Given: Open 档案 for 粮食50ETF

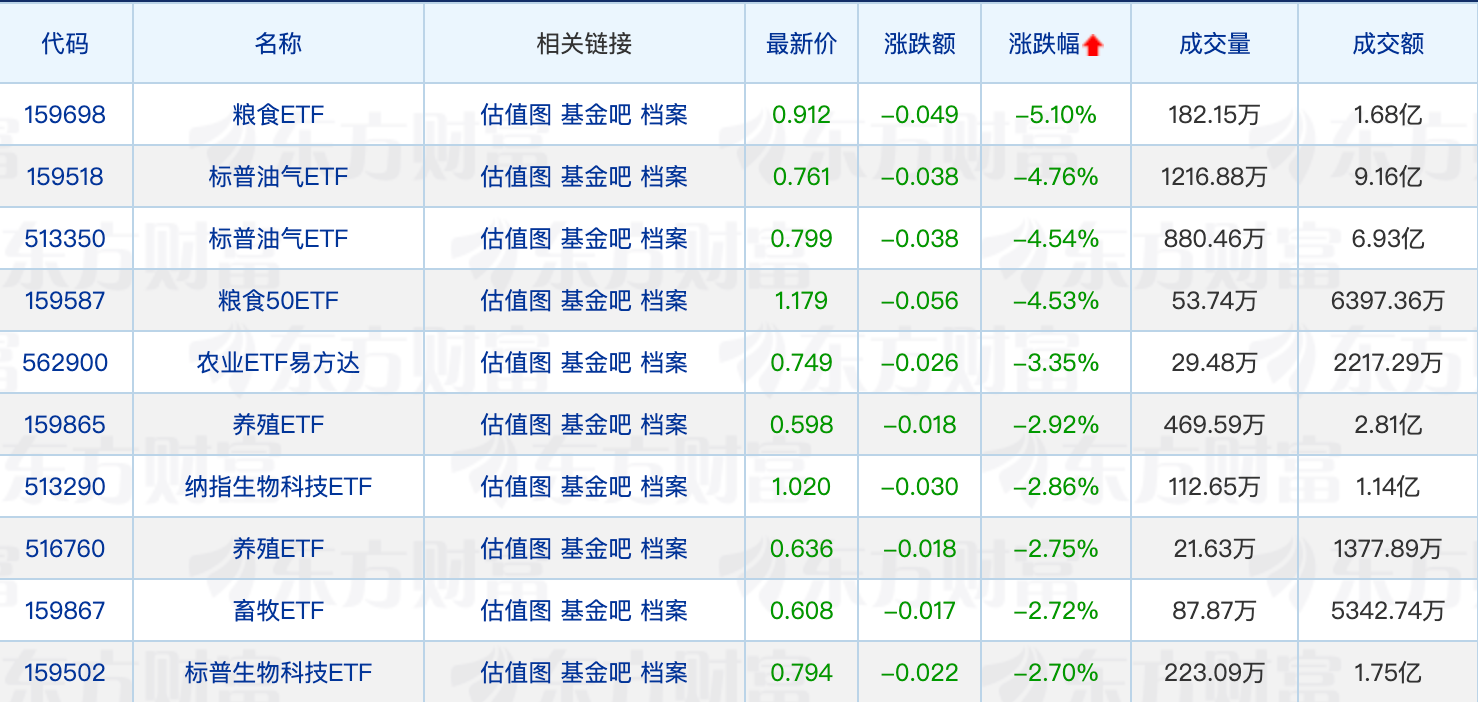Looking at the screenshot, I should pos(664,301).
